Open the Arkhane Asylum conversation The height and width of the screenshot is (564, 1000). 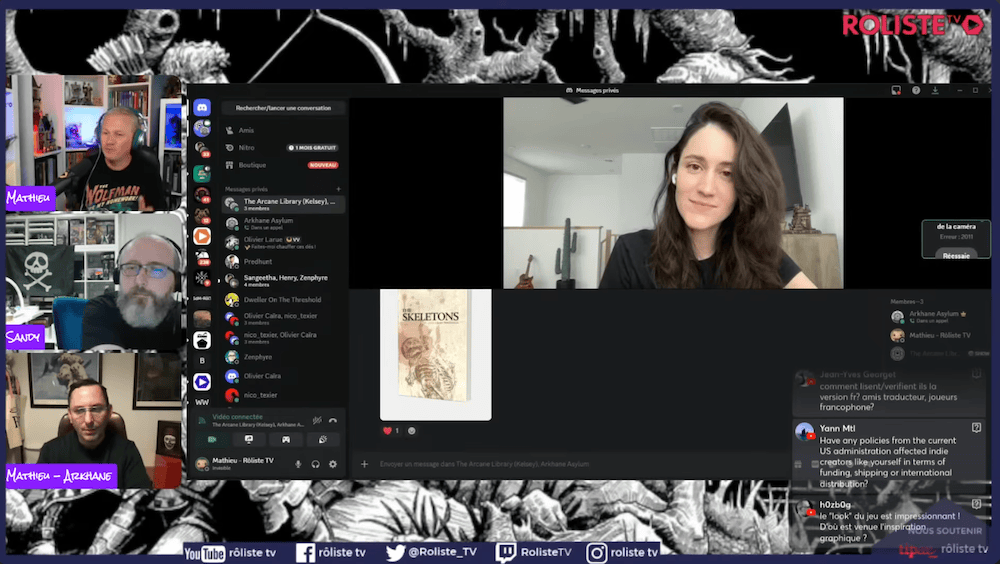pos(268,220)
